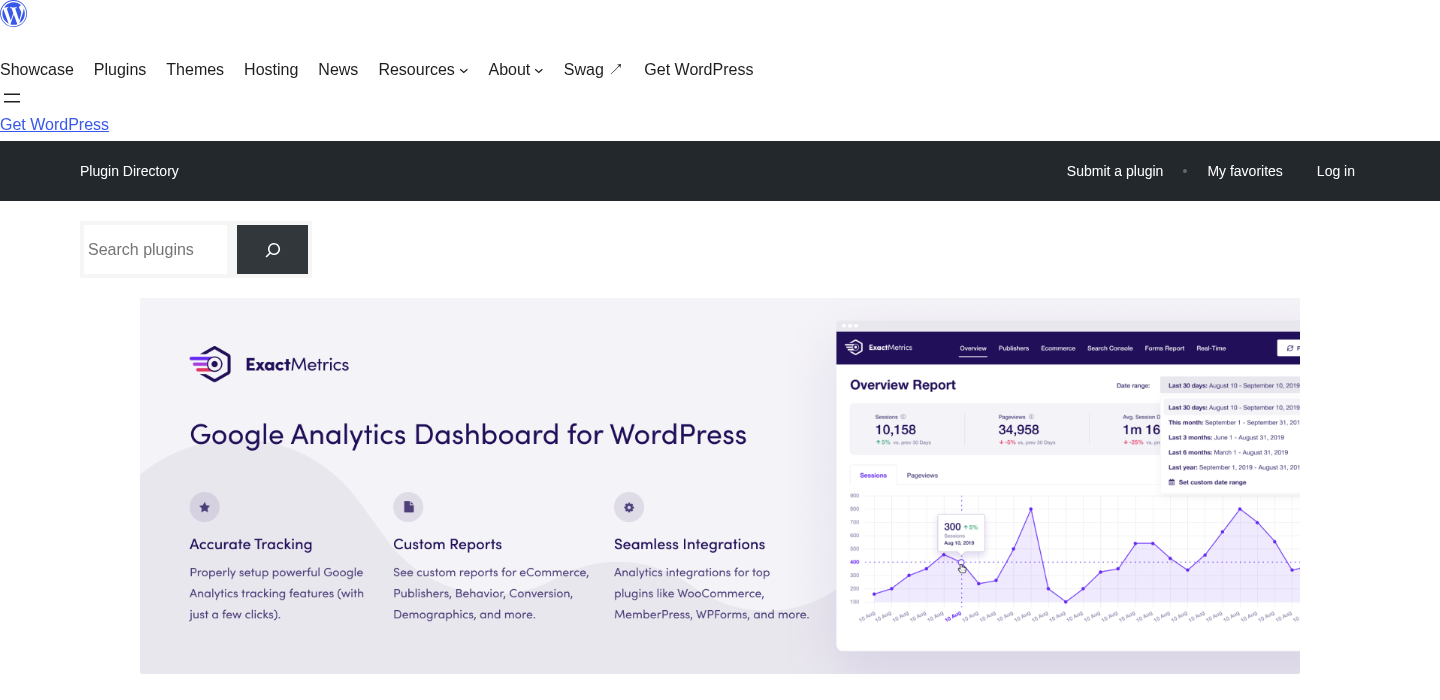The width and height of the screenshot is (1440, 700).
Task: Click the Real-Time tab in preview
Action: click(x=1211, y=348)
